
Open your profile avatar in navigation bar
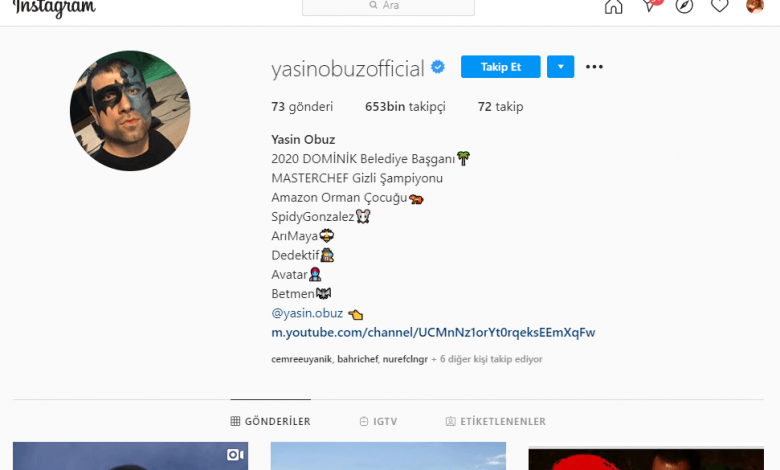pos(755,5)
